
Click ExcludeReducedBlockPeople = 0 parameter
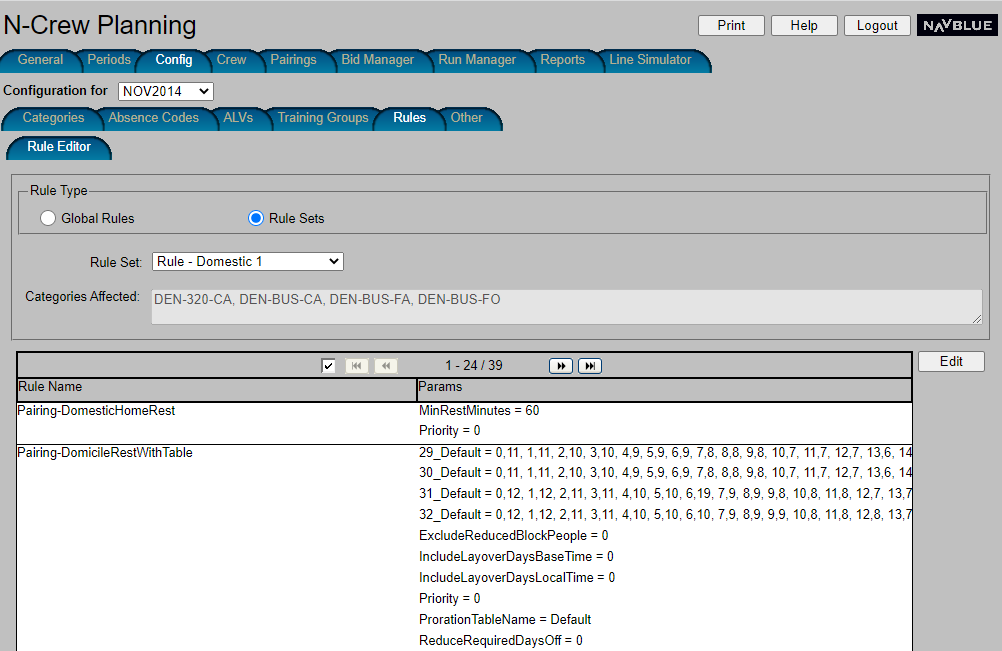(x=514, y=535)
